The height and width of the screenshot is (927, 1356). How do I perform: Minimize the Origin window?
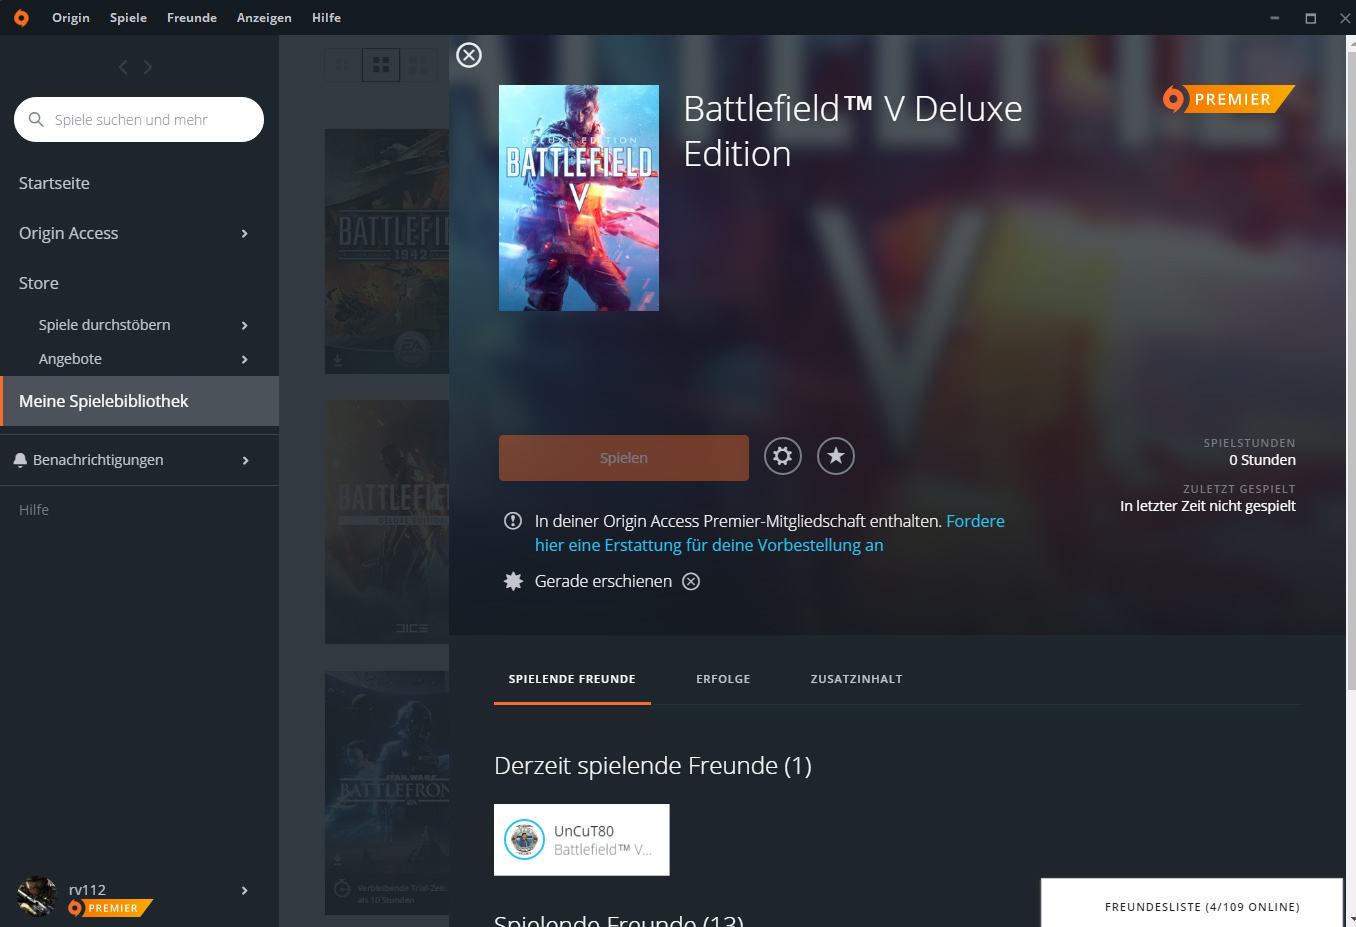1275,18
